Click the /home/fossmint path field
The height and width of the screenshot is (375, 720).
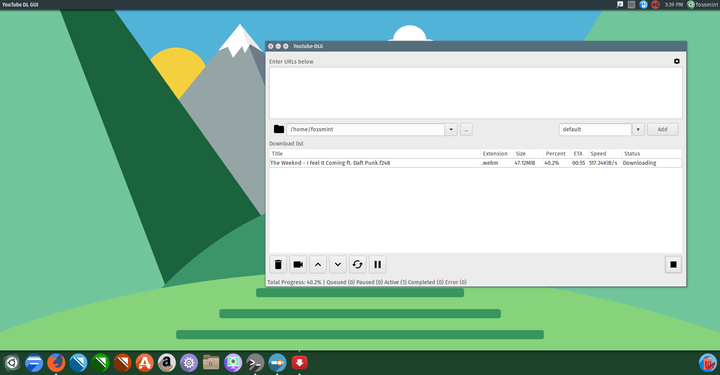[x=366, y=129]
